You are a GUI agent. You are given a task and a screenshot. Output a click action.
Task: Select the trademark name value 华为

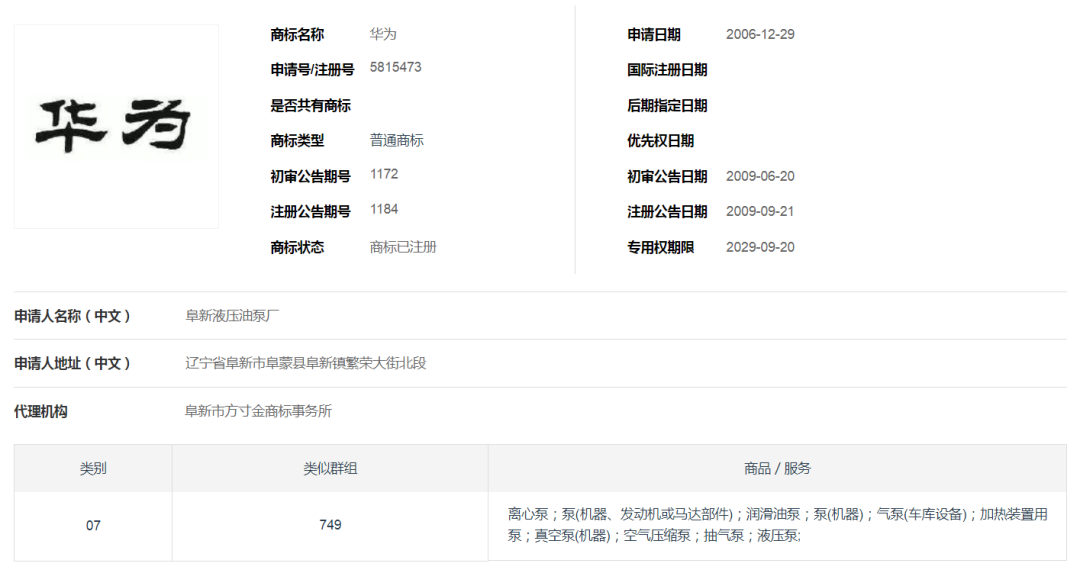383,34
